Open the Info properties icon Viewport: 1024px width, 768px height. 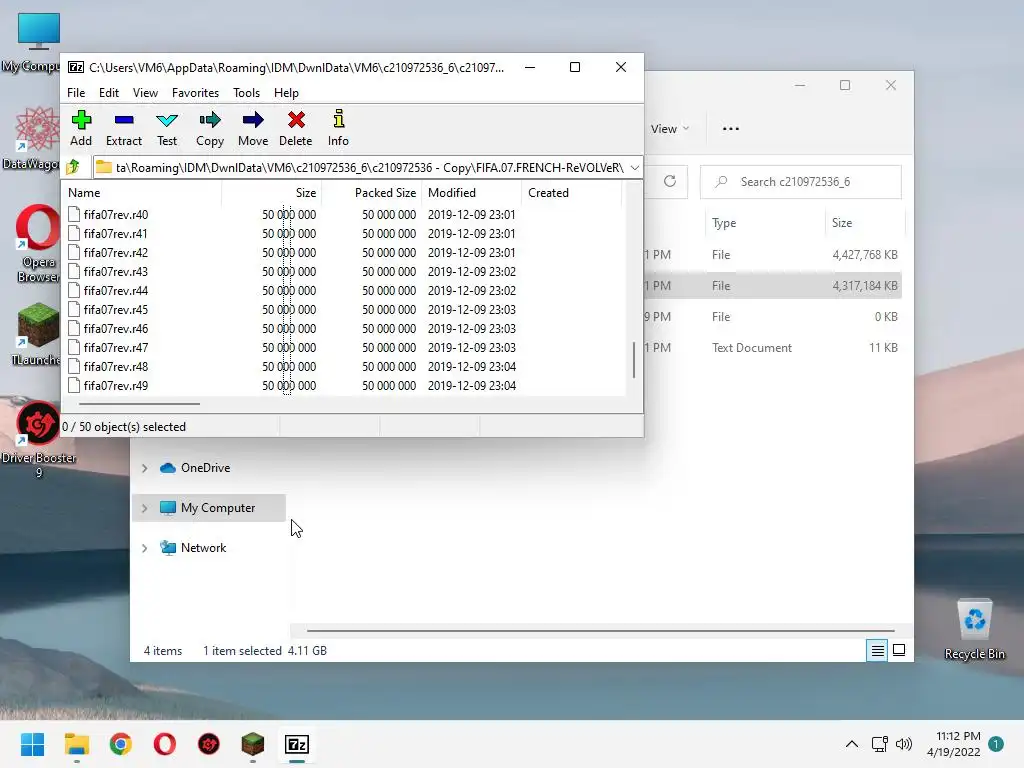coord(338,120)
